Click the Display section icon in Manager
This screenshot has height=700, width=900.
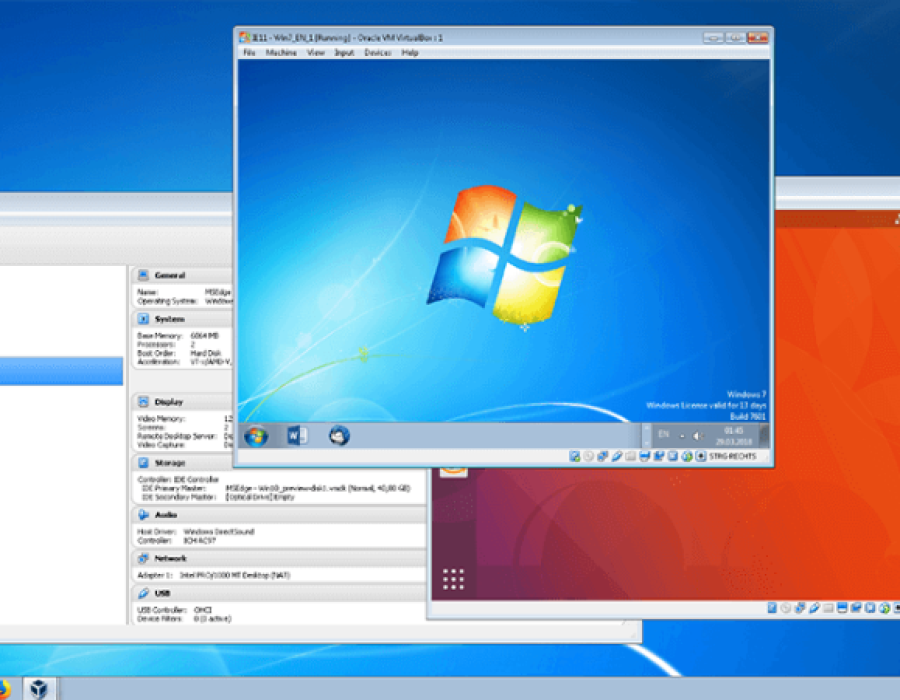click(143, 402)
